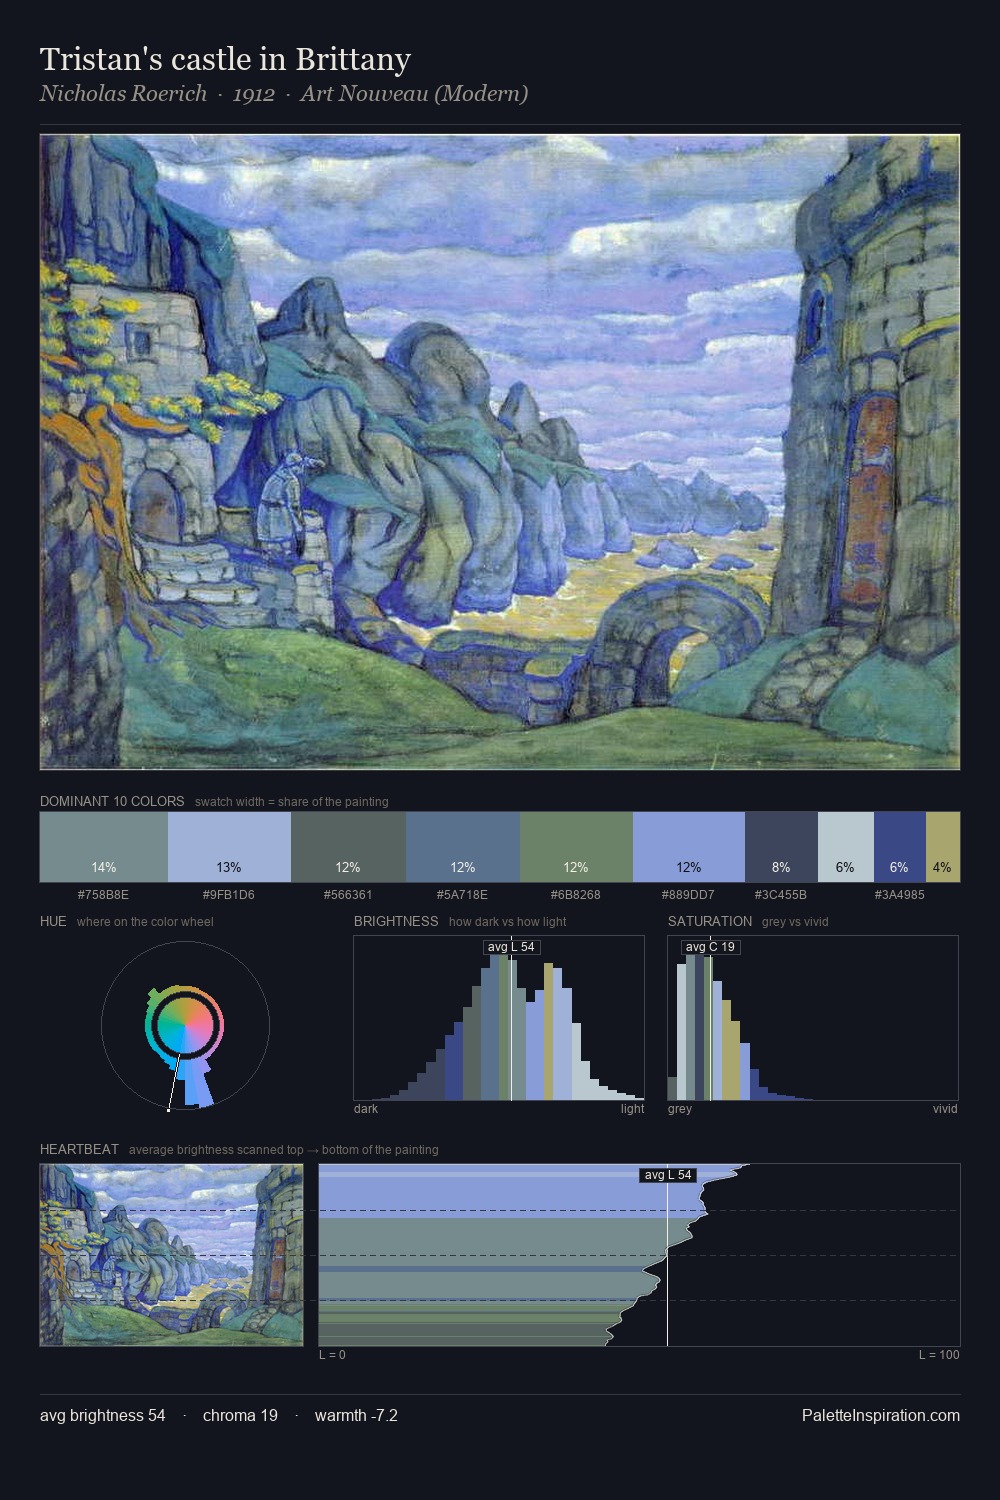
Task: Select the slate blue swatch #5A718E
Action: [x=463, y=847]
